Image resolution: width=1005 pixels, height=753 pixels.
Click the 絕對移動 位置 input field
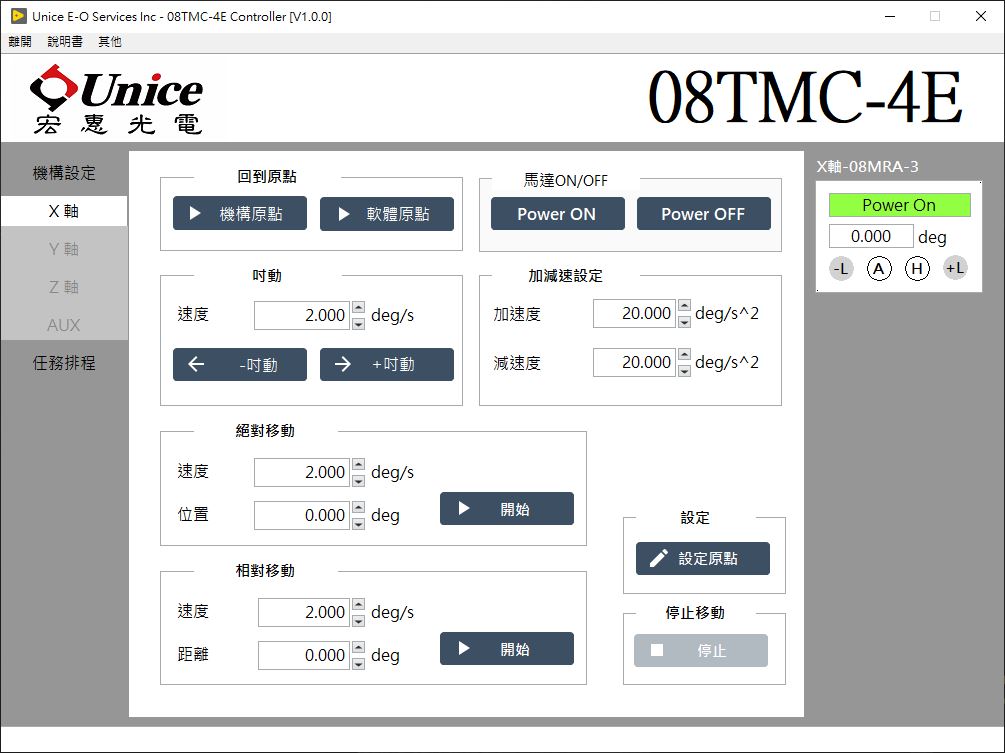click(302, 515)
